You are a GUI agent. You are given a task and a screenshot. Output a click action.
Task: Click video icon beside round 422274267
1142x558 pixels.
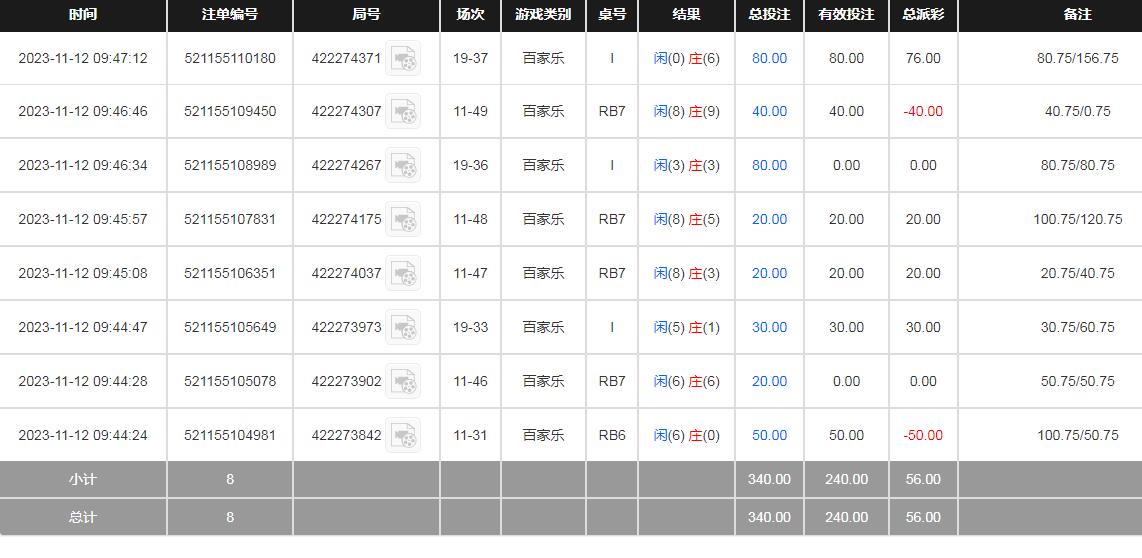(403, 166)
